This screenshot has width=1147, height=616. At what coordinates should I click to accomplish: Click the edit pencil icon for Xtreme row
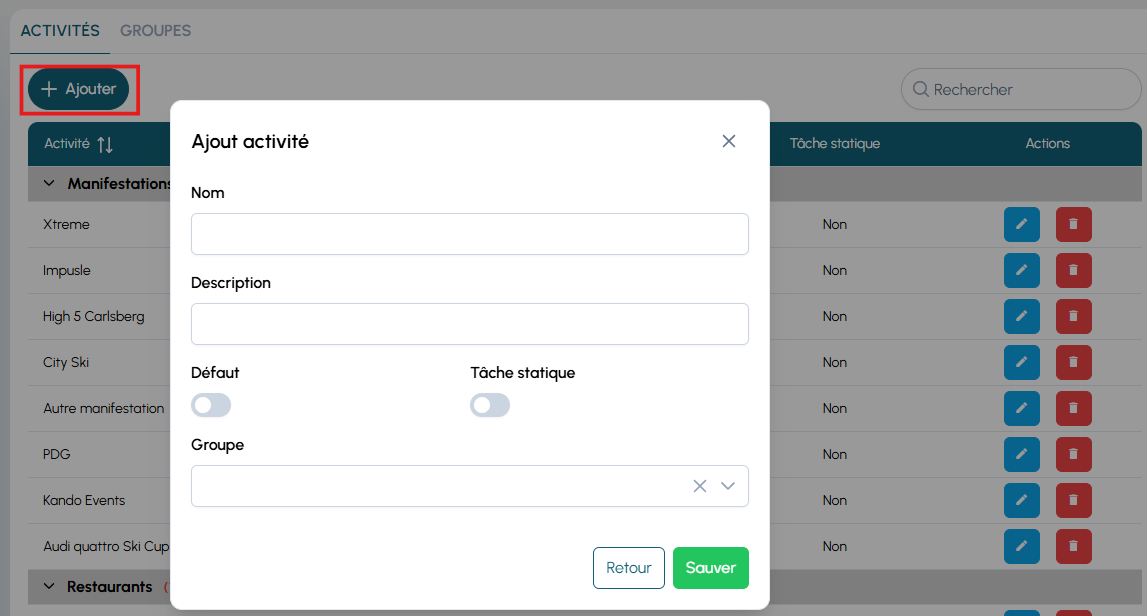click(x=1021, y=225)
